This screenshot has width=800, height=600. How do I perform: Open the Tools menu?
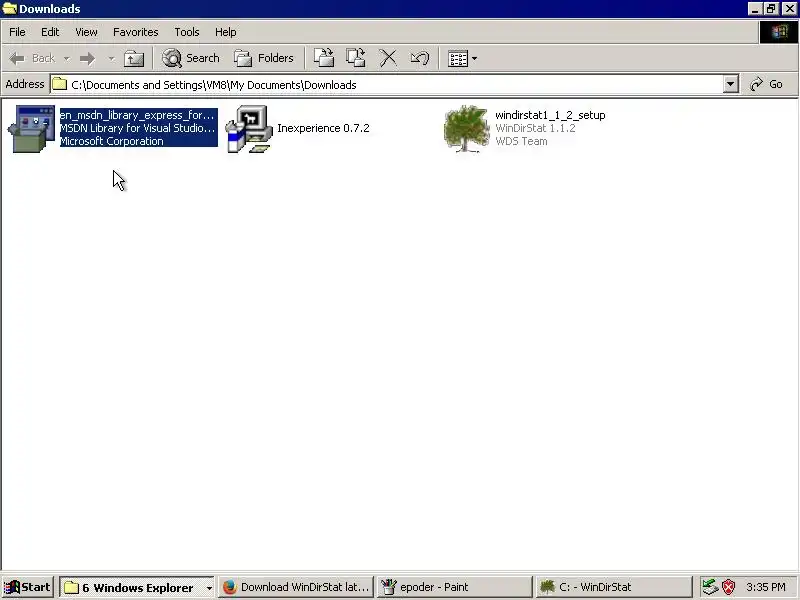pyautogui.click(x=187, y=32)
